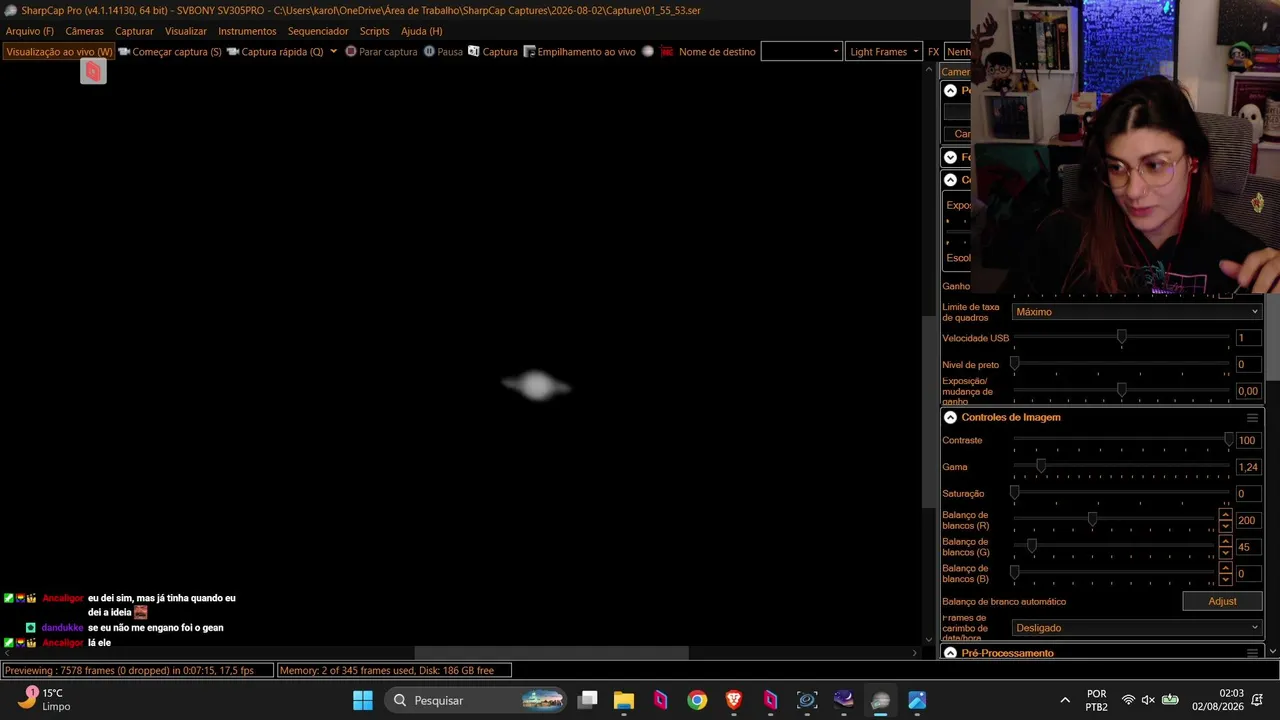Click the Gama slider handle

point(1041,467)
